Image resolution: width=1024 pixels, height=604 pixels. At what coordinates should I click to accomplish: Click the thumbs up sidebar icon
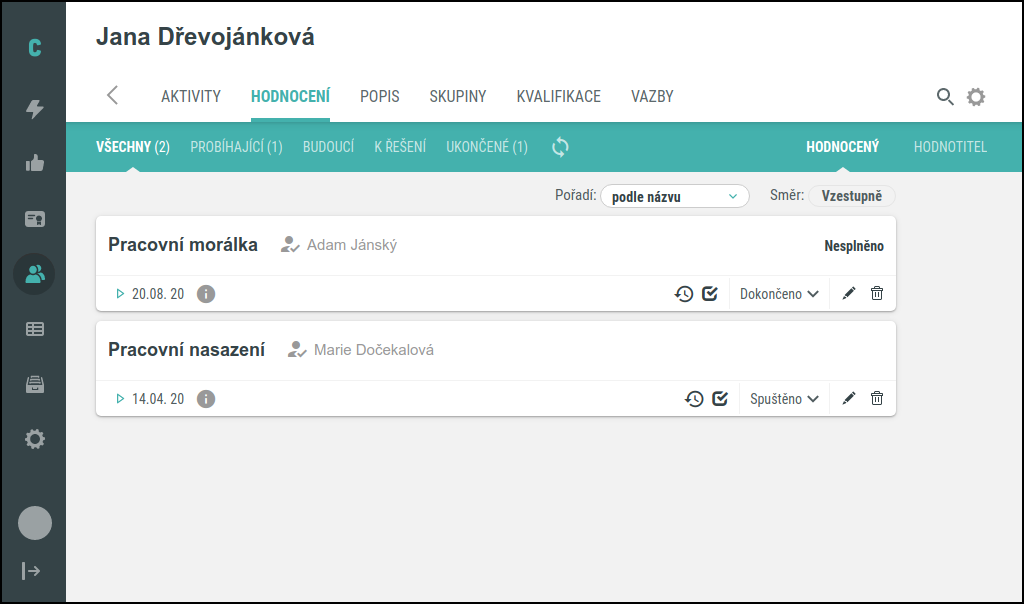35,164
